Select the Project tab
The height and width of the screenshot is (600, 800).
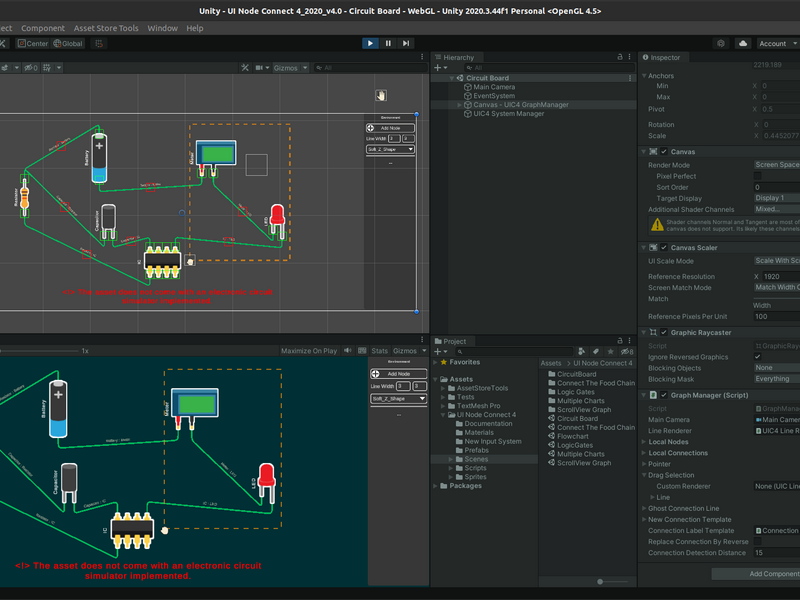pyautogui.click(x=450, y=341)
